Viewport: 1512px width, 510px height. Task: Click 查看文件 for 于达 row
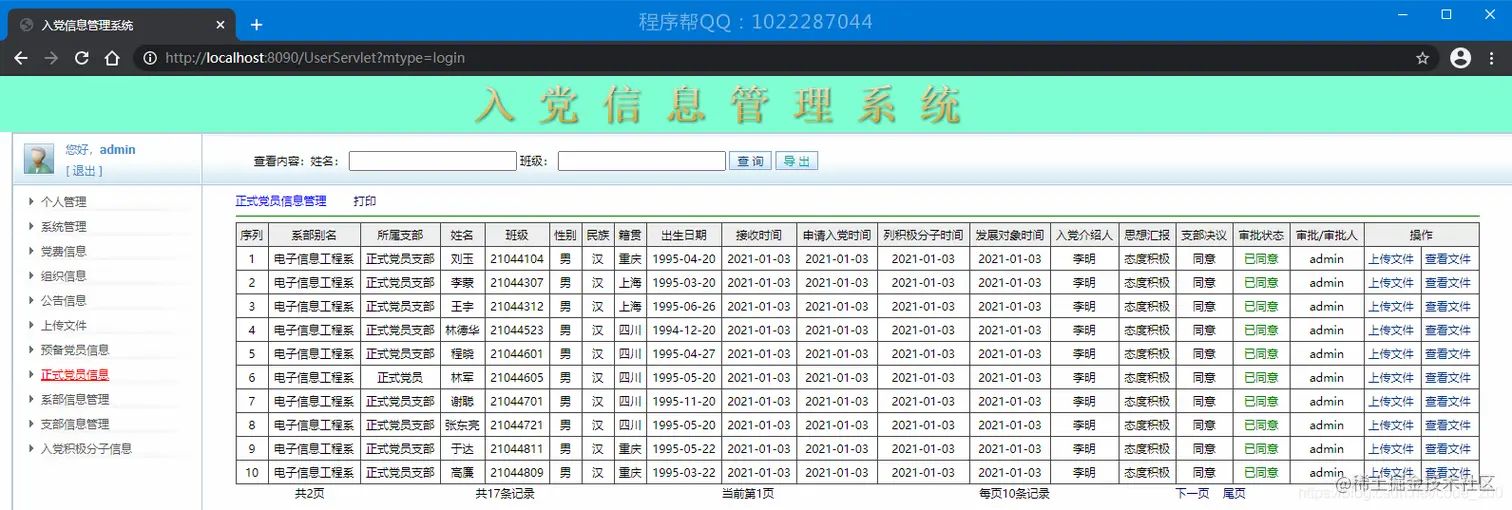pyautogui.click(x=1448, y=449)
